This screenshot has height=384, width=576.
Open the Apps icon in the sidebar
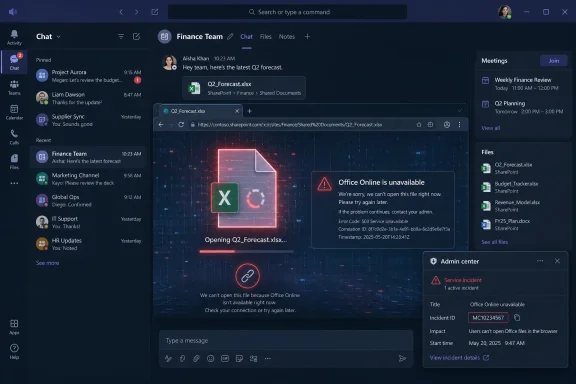[x=14, y=326]
